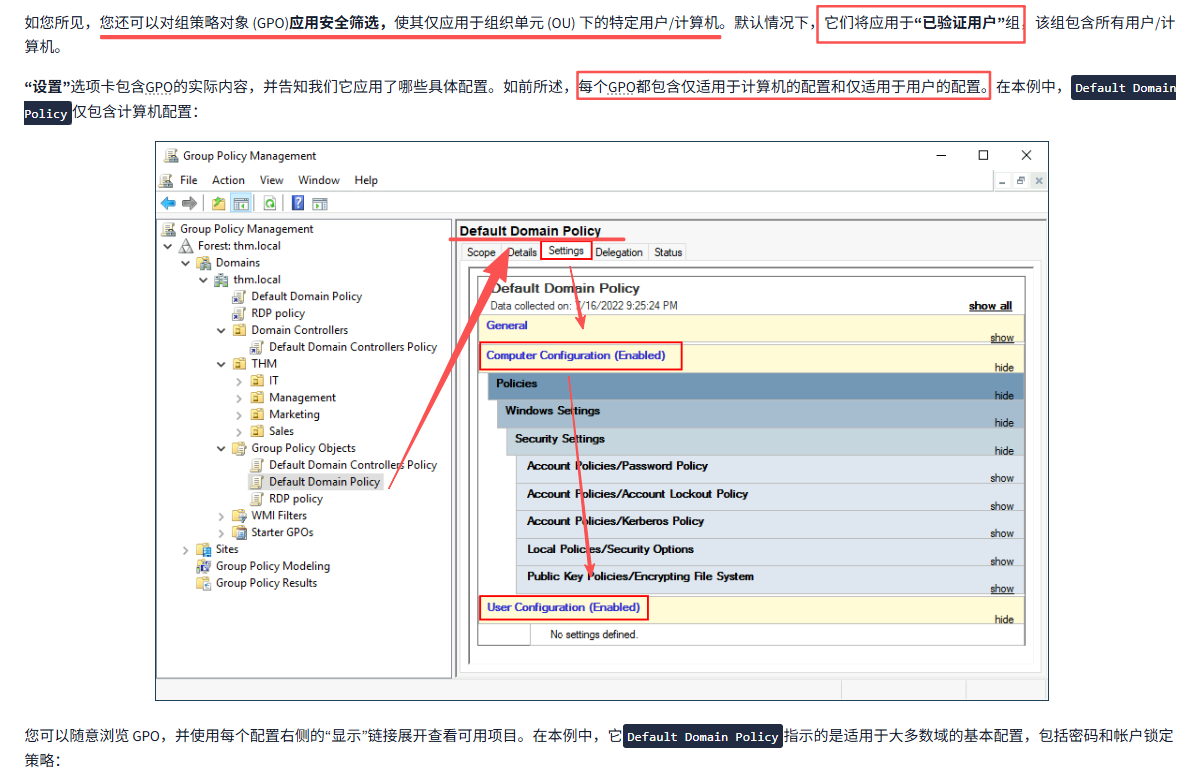This screenshot has height=784, width=1189.
Task: Click the User Configuration (Enabled) heading
Action: [x=563, y=607]
